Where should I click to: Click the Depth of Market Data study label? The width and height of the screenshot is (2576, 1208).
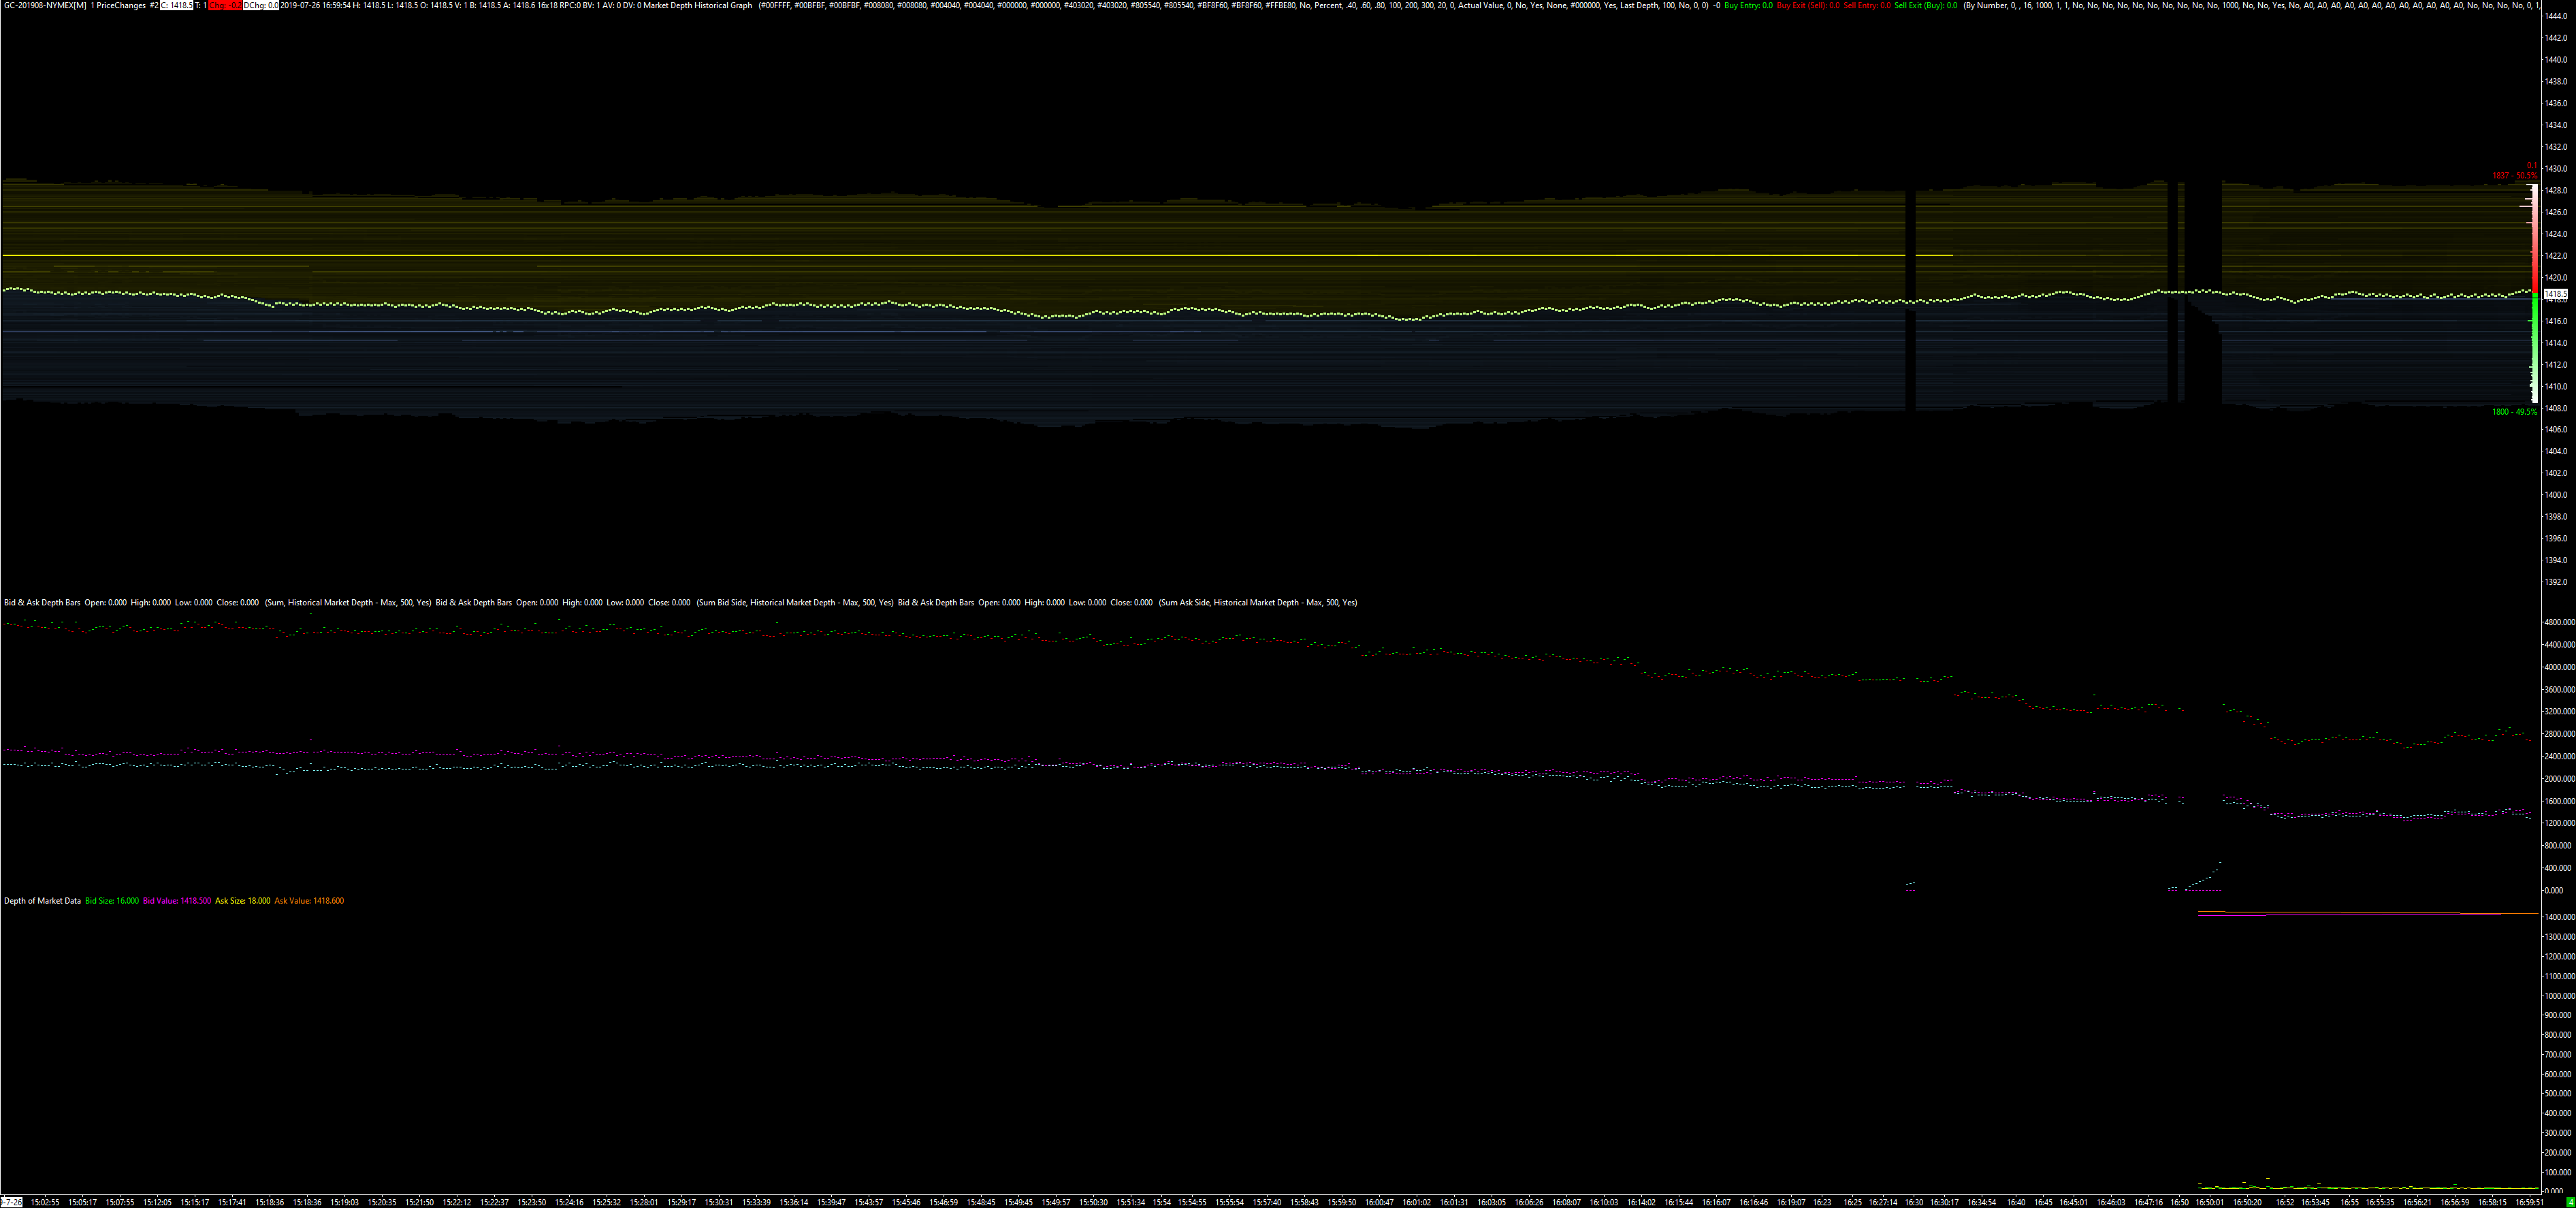pos(42,901)
